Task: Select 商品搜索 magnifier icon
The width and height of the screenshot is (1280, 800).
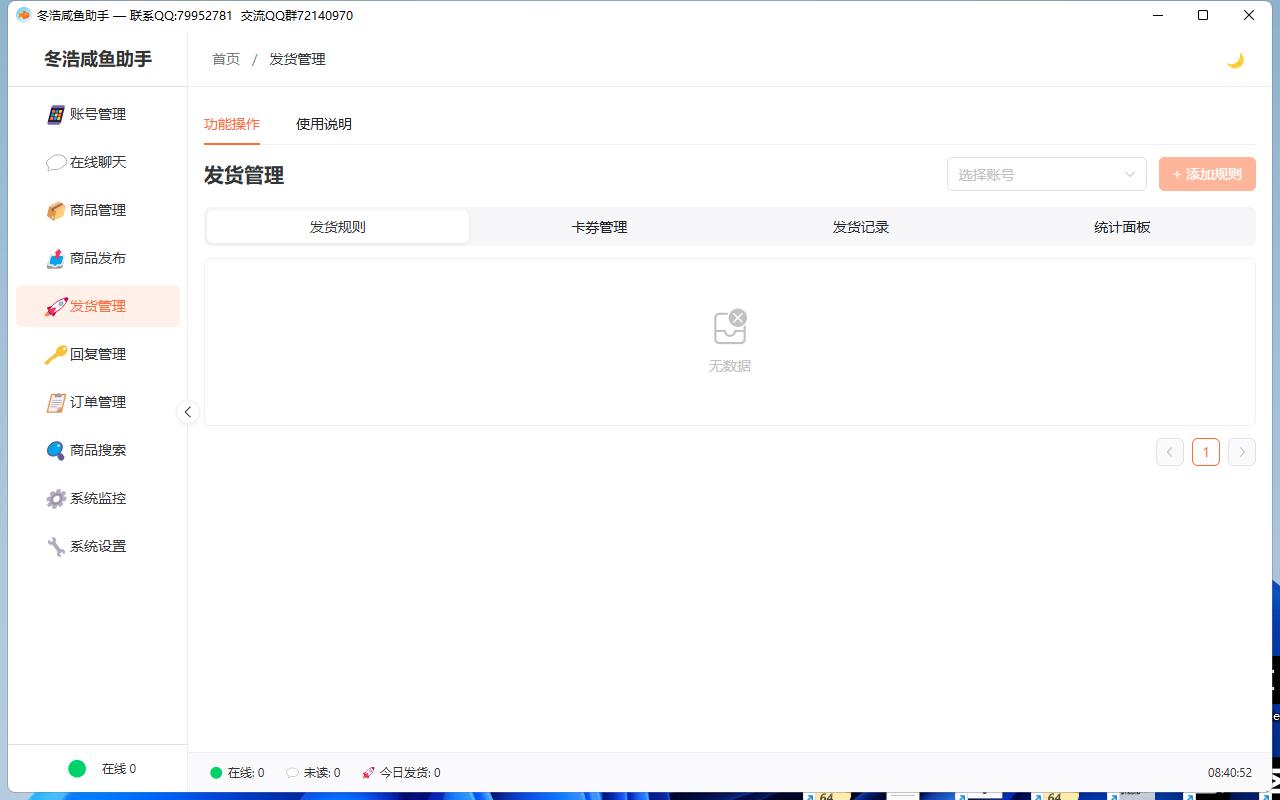Action: pos(56,450)
